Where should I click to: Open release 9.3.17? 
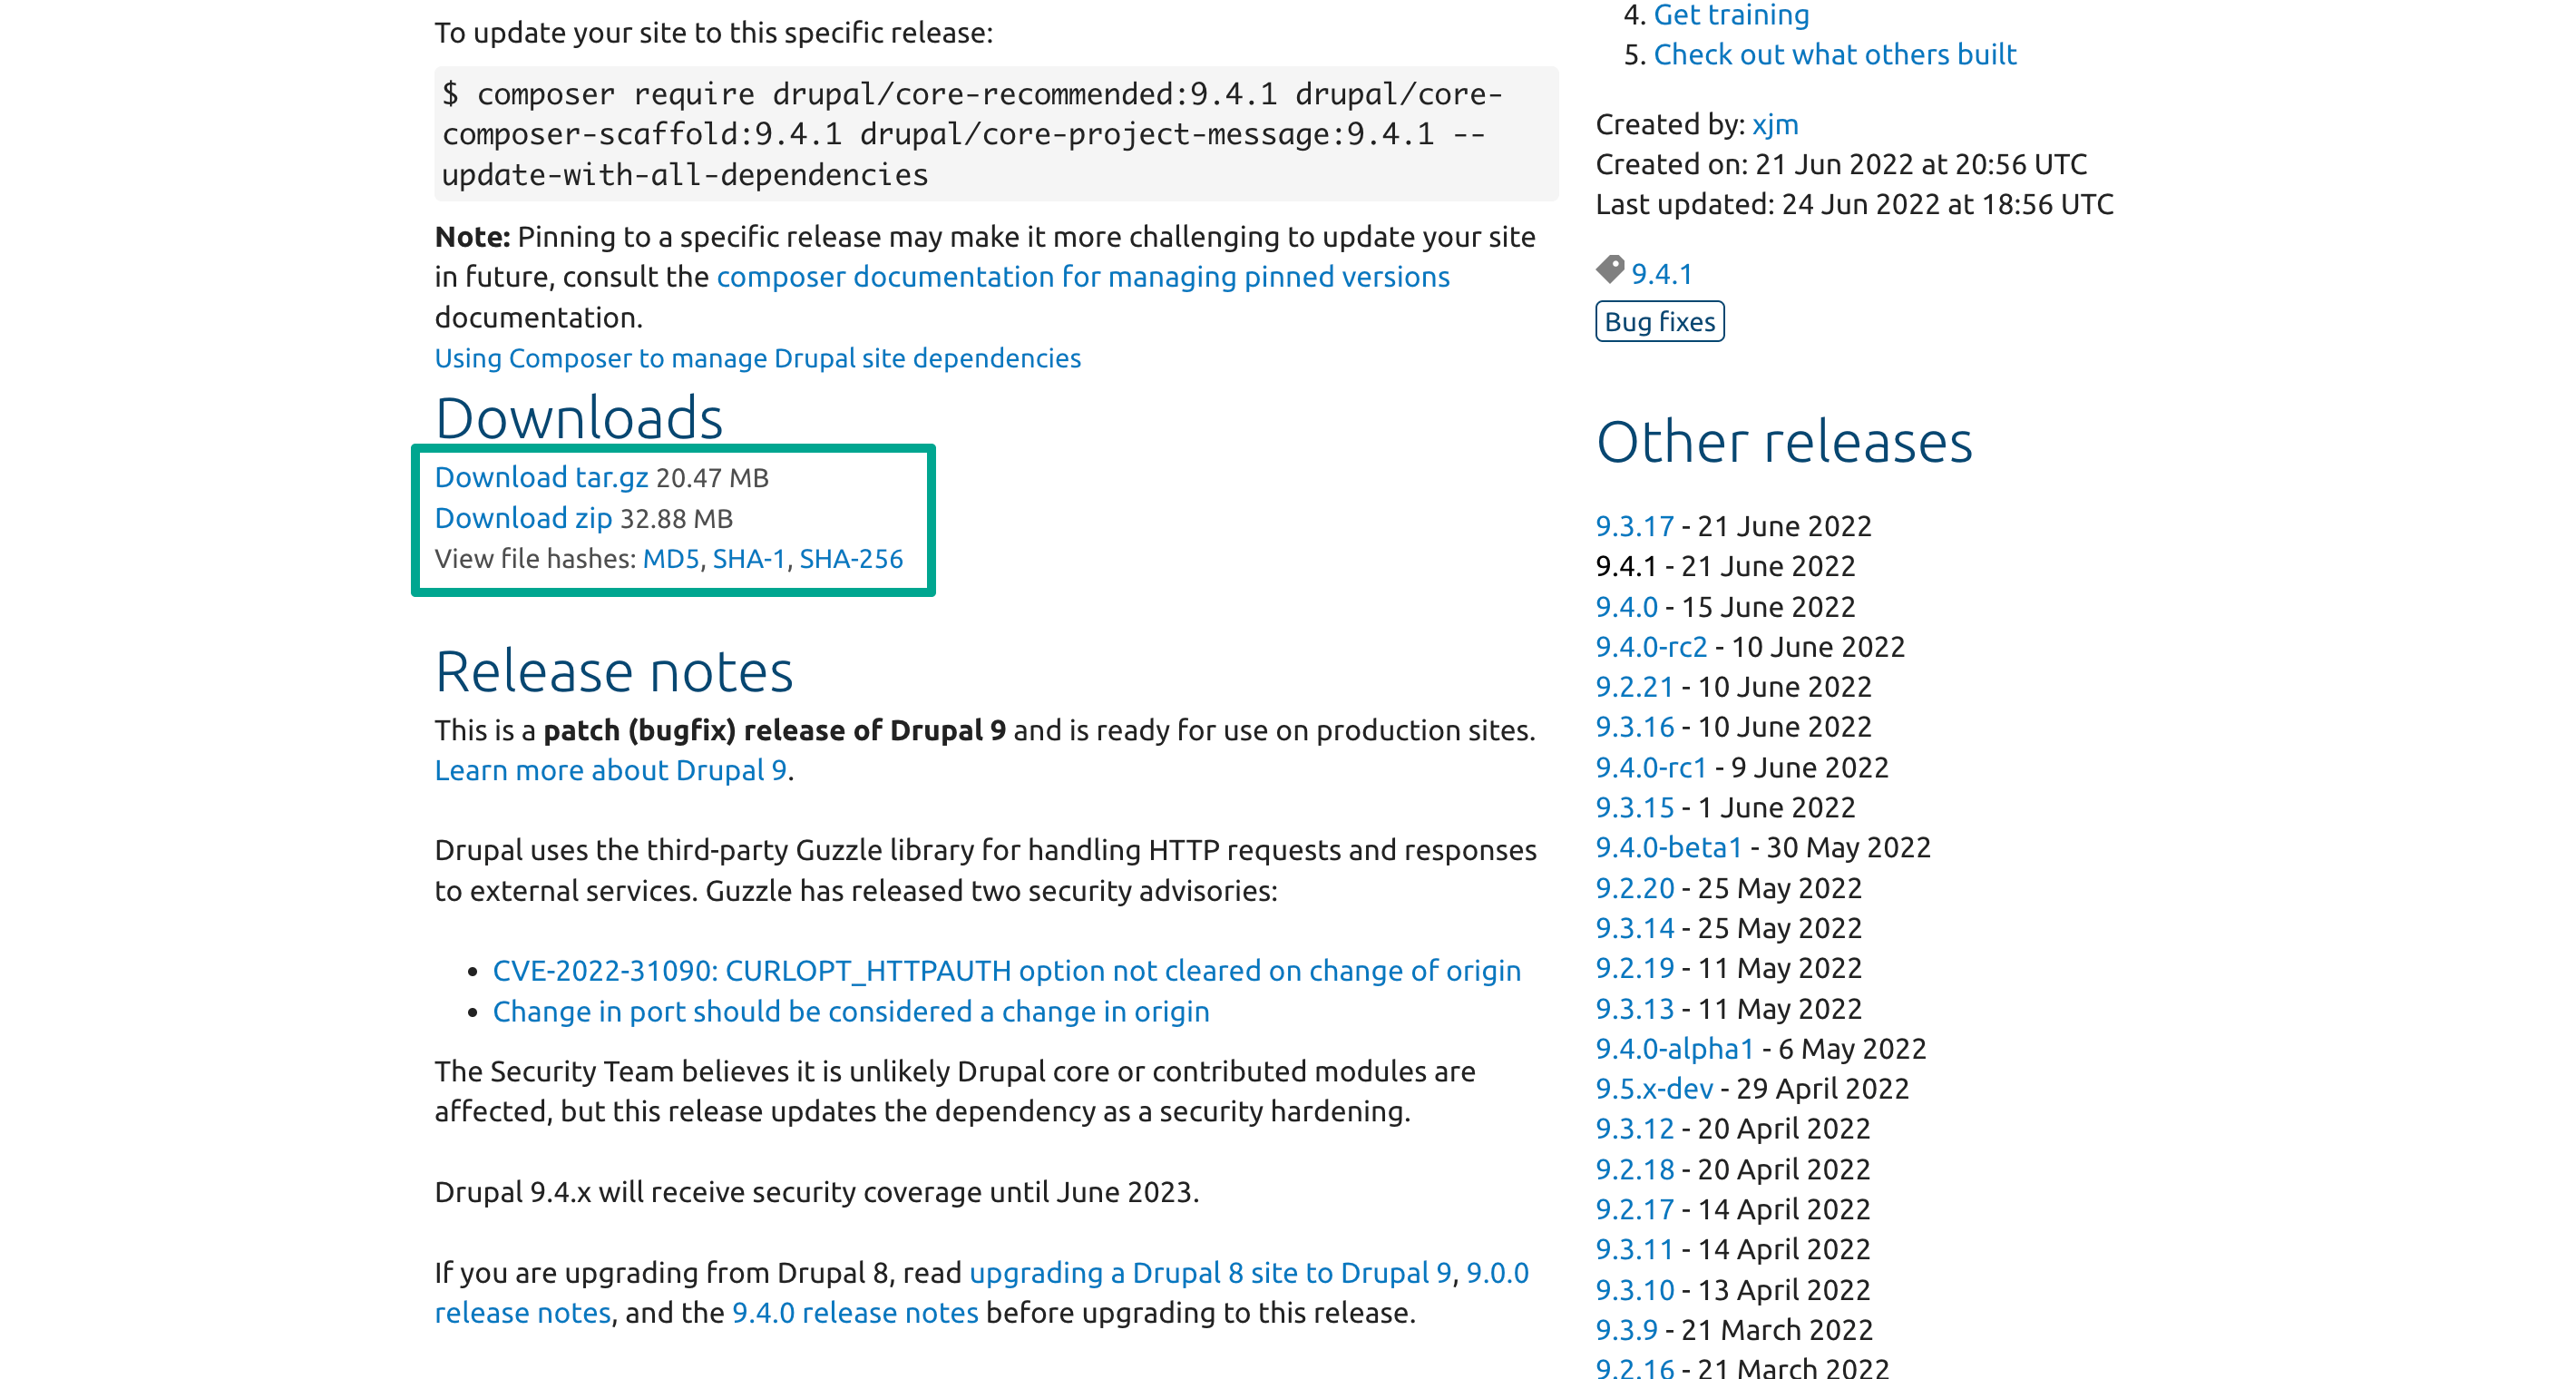1635,526
